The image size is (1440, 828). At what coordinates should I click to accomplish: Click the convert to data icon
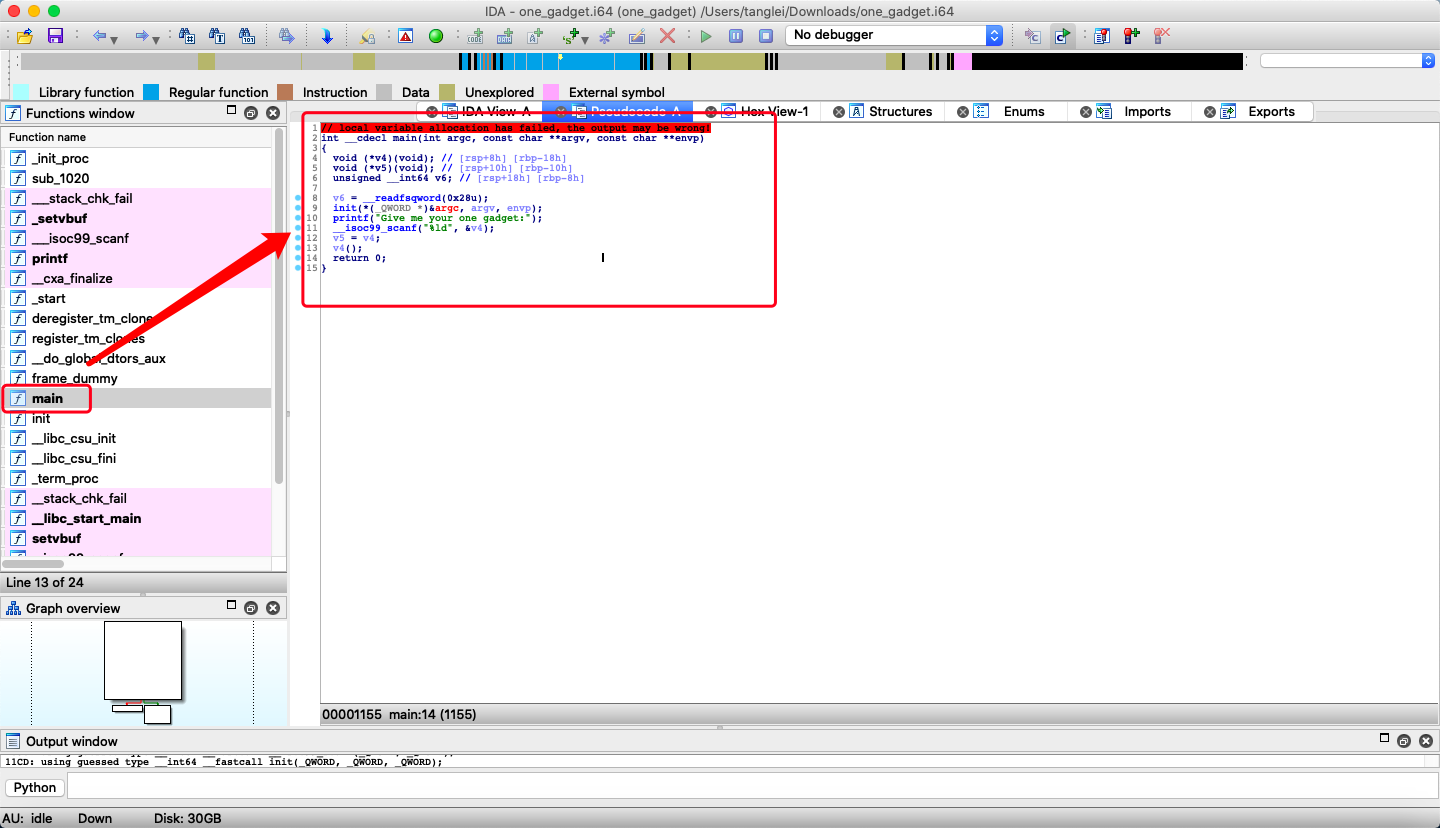point(505,36)
